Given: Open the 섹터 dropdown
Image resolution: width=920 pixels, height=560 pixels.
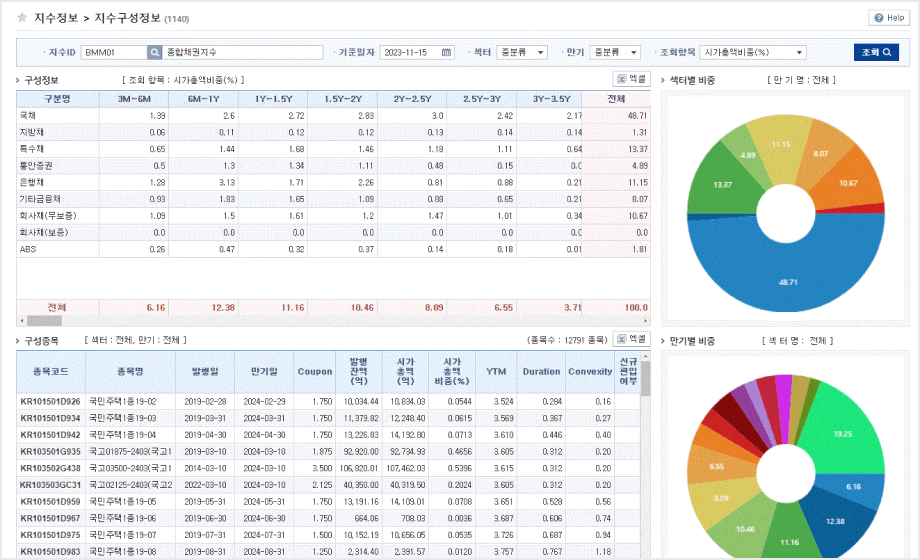Looking at the screenshot, I should (x=522, y=52).
